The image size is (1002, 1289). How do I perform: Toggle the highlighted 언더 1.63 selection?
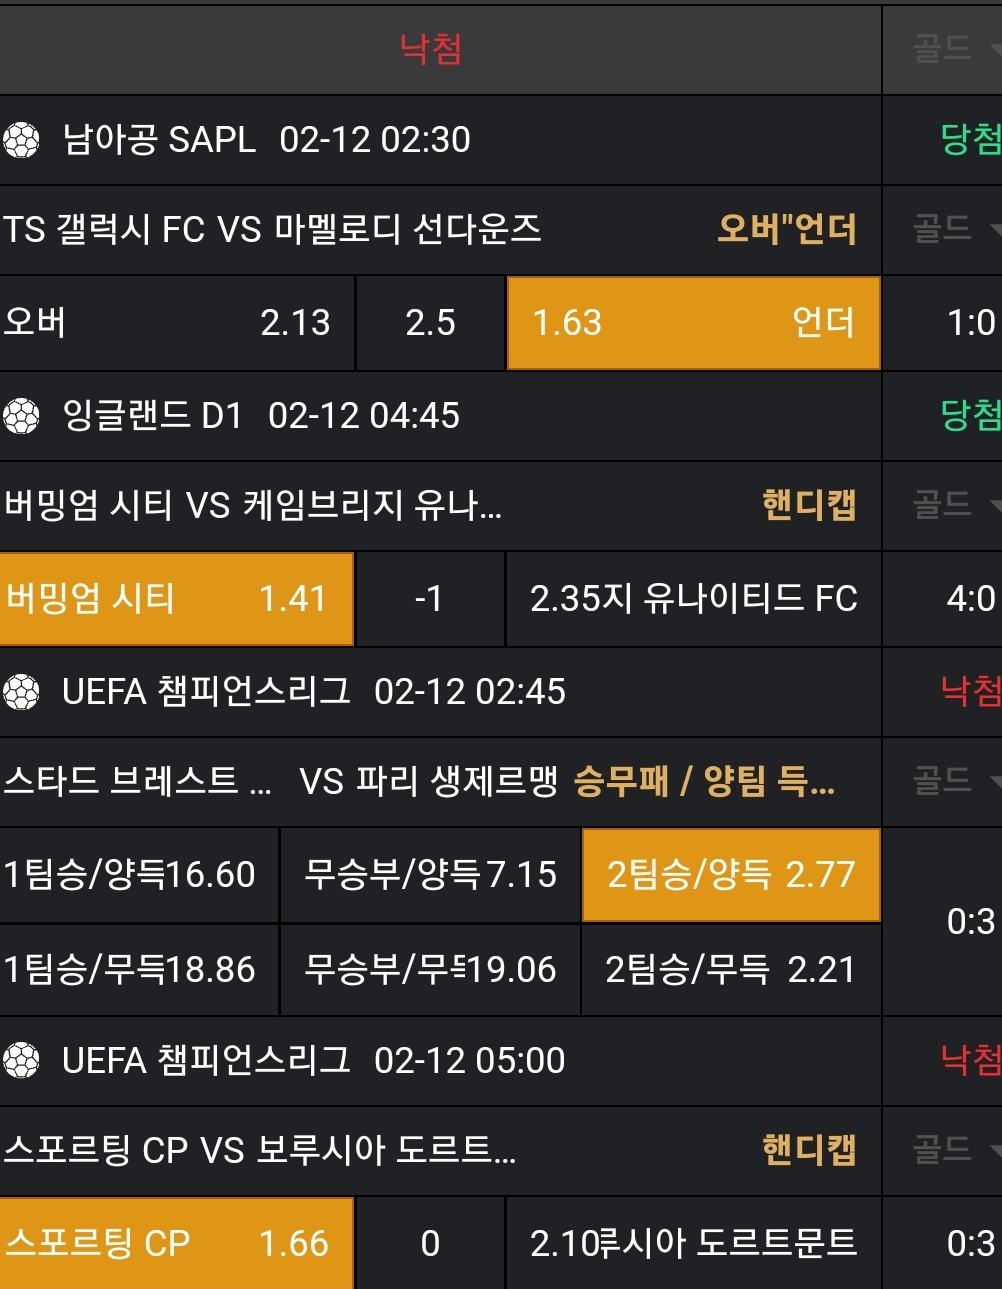point(693,323)
